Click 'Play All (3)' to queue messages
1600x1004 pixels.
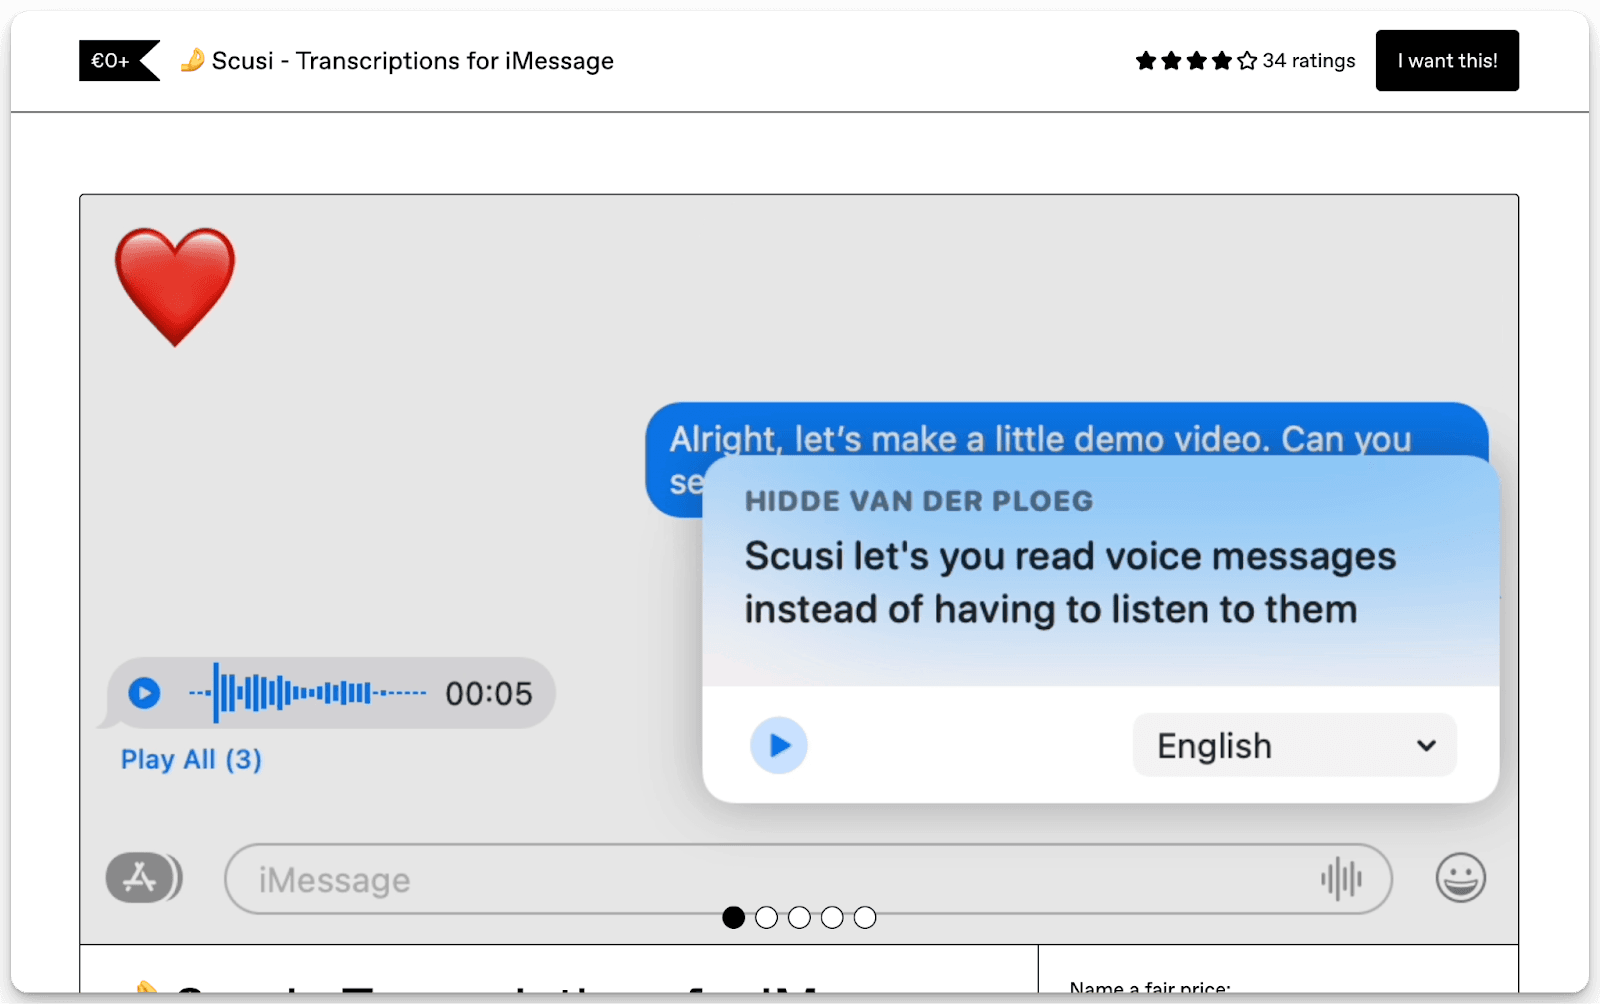(x=190, y=759)
